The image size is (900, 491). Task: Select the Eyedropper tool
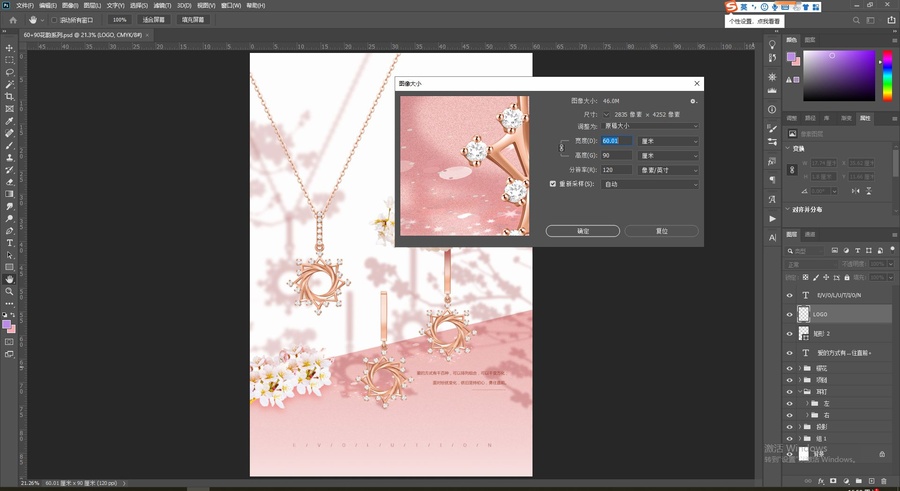[9, 121]
